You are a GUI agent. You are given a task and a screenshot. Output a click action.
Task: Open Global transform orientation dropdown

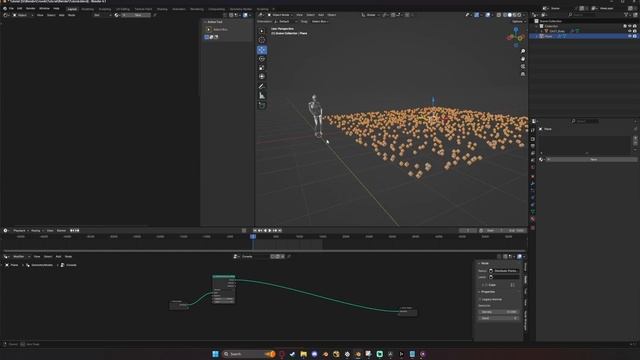(x=370, y=15)
